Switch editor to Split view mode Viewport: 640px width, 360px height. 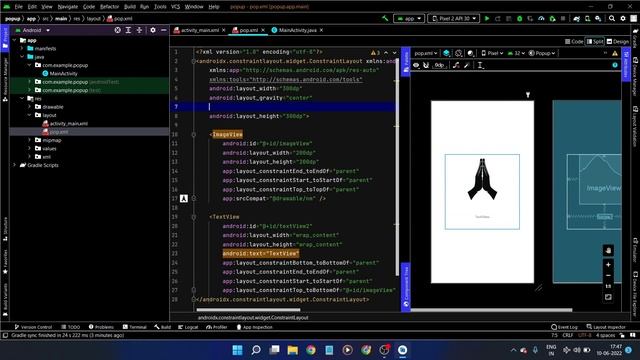pos(595,42)
